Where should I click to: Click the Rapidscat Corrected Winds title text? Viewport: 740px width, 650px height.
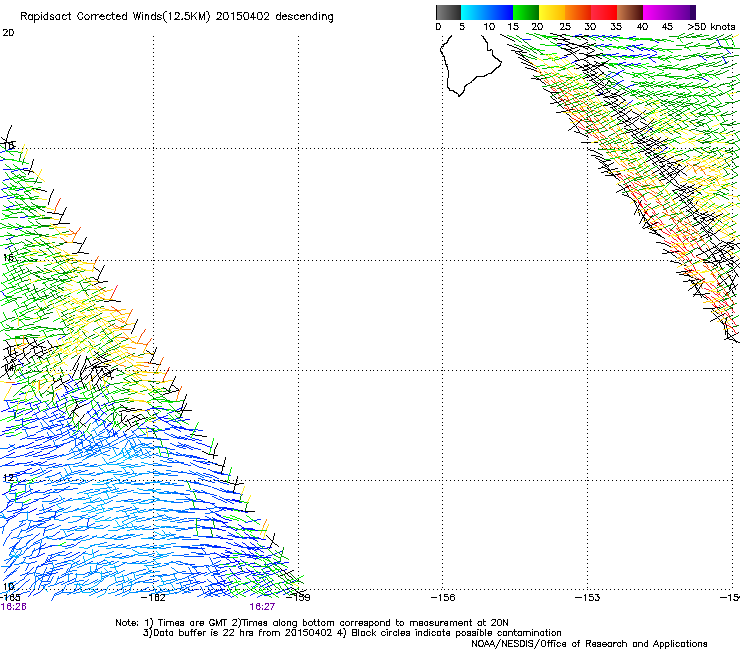(x=177, y=17)
